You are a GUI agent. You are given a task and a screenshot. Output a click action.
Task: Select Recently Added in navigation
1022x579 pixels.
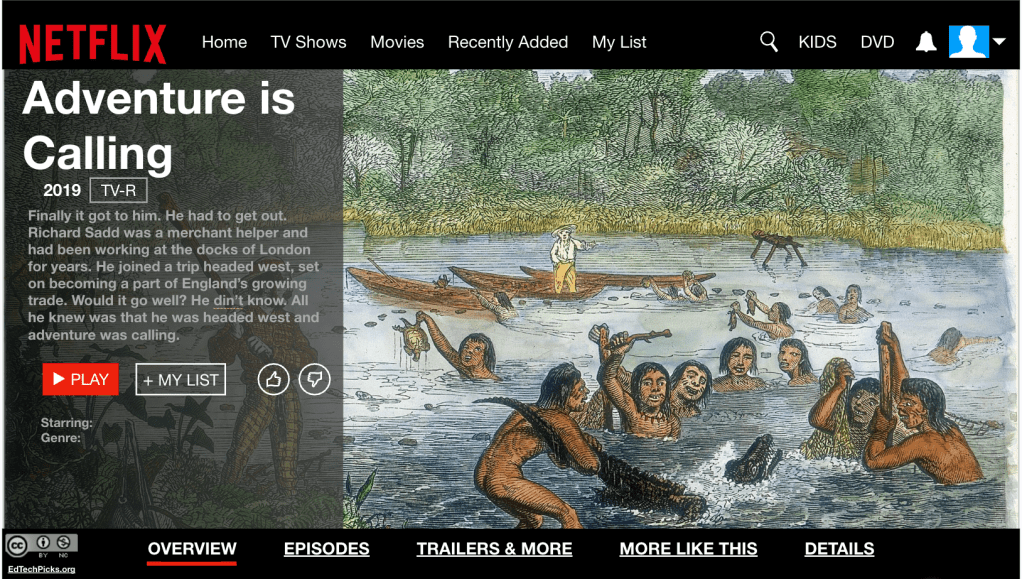508,42
